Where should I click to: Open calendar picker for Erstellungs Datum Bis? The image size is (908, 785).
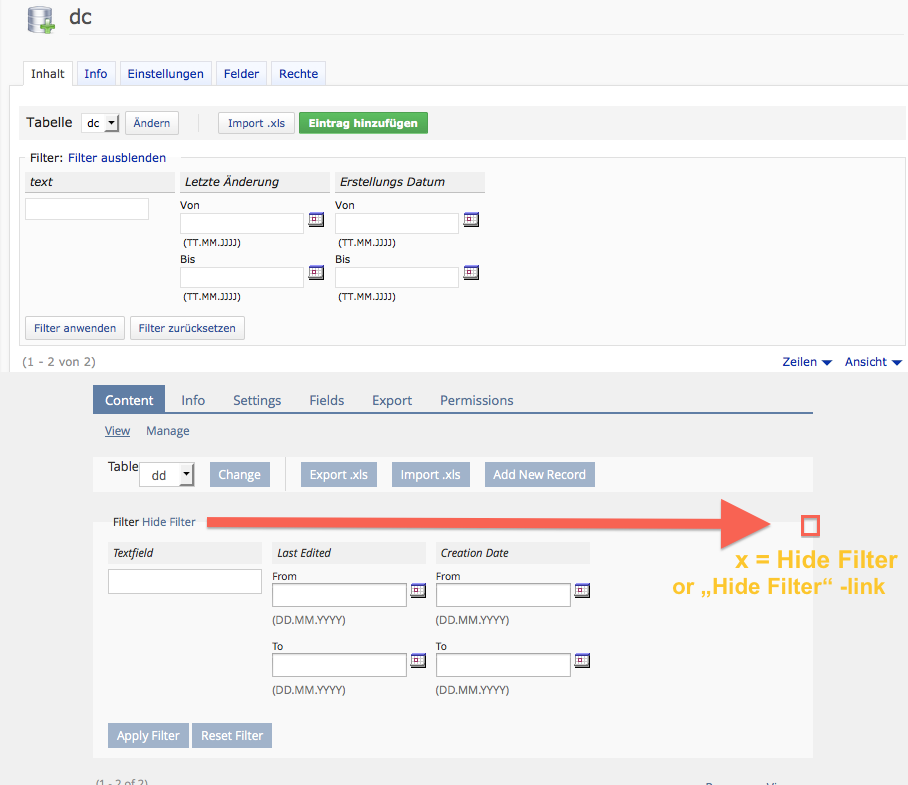pos(471,272)
